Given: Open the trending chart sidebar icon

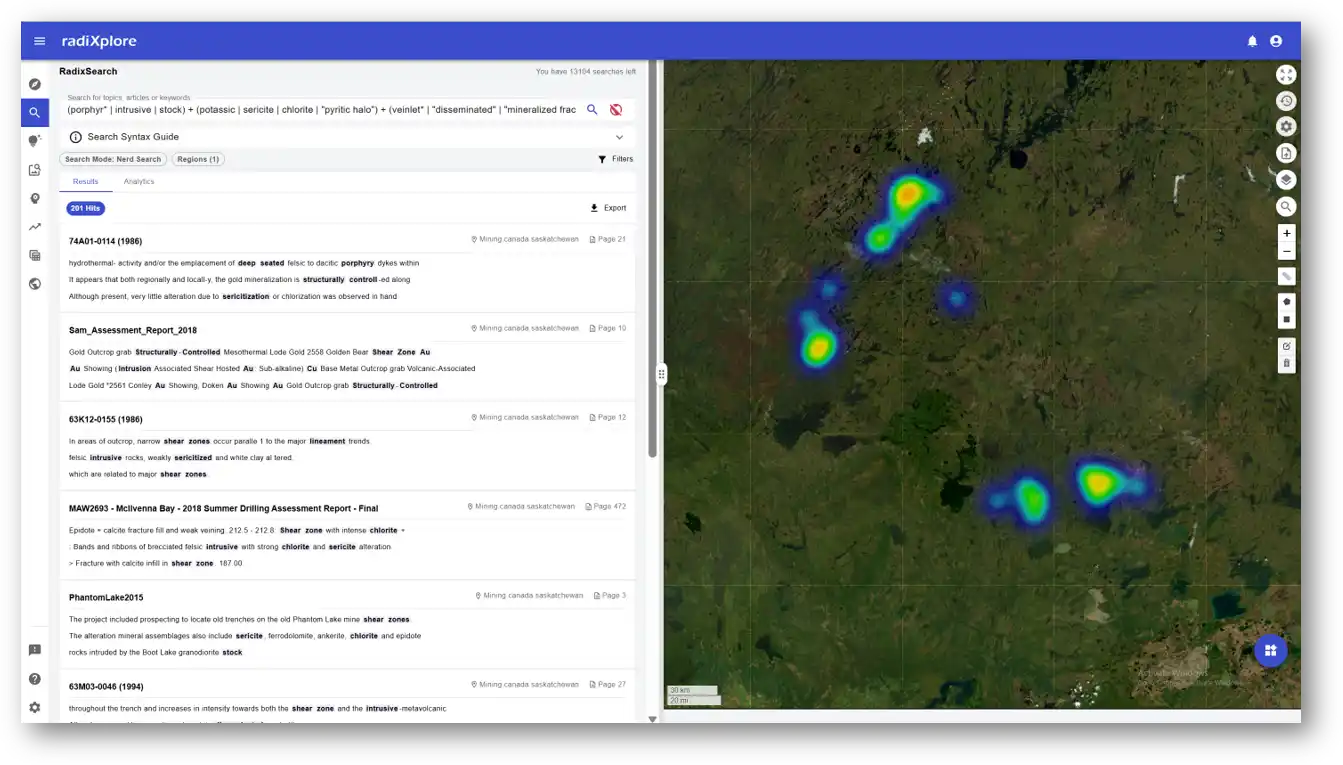Looking at the screenshot, I should 35,227.
